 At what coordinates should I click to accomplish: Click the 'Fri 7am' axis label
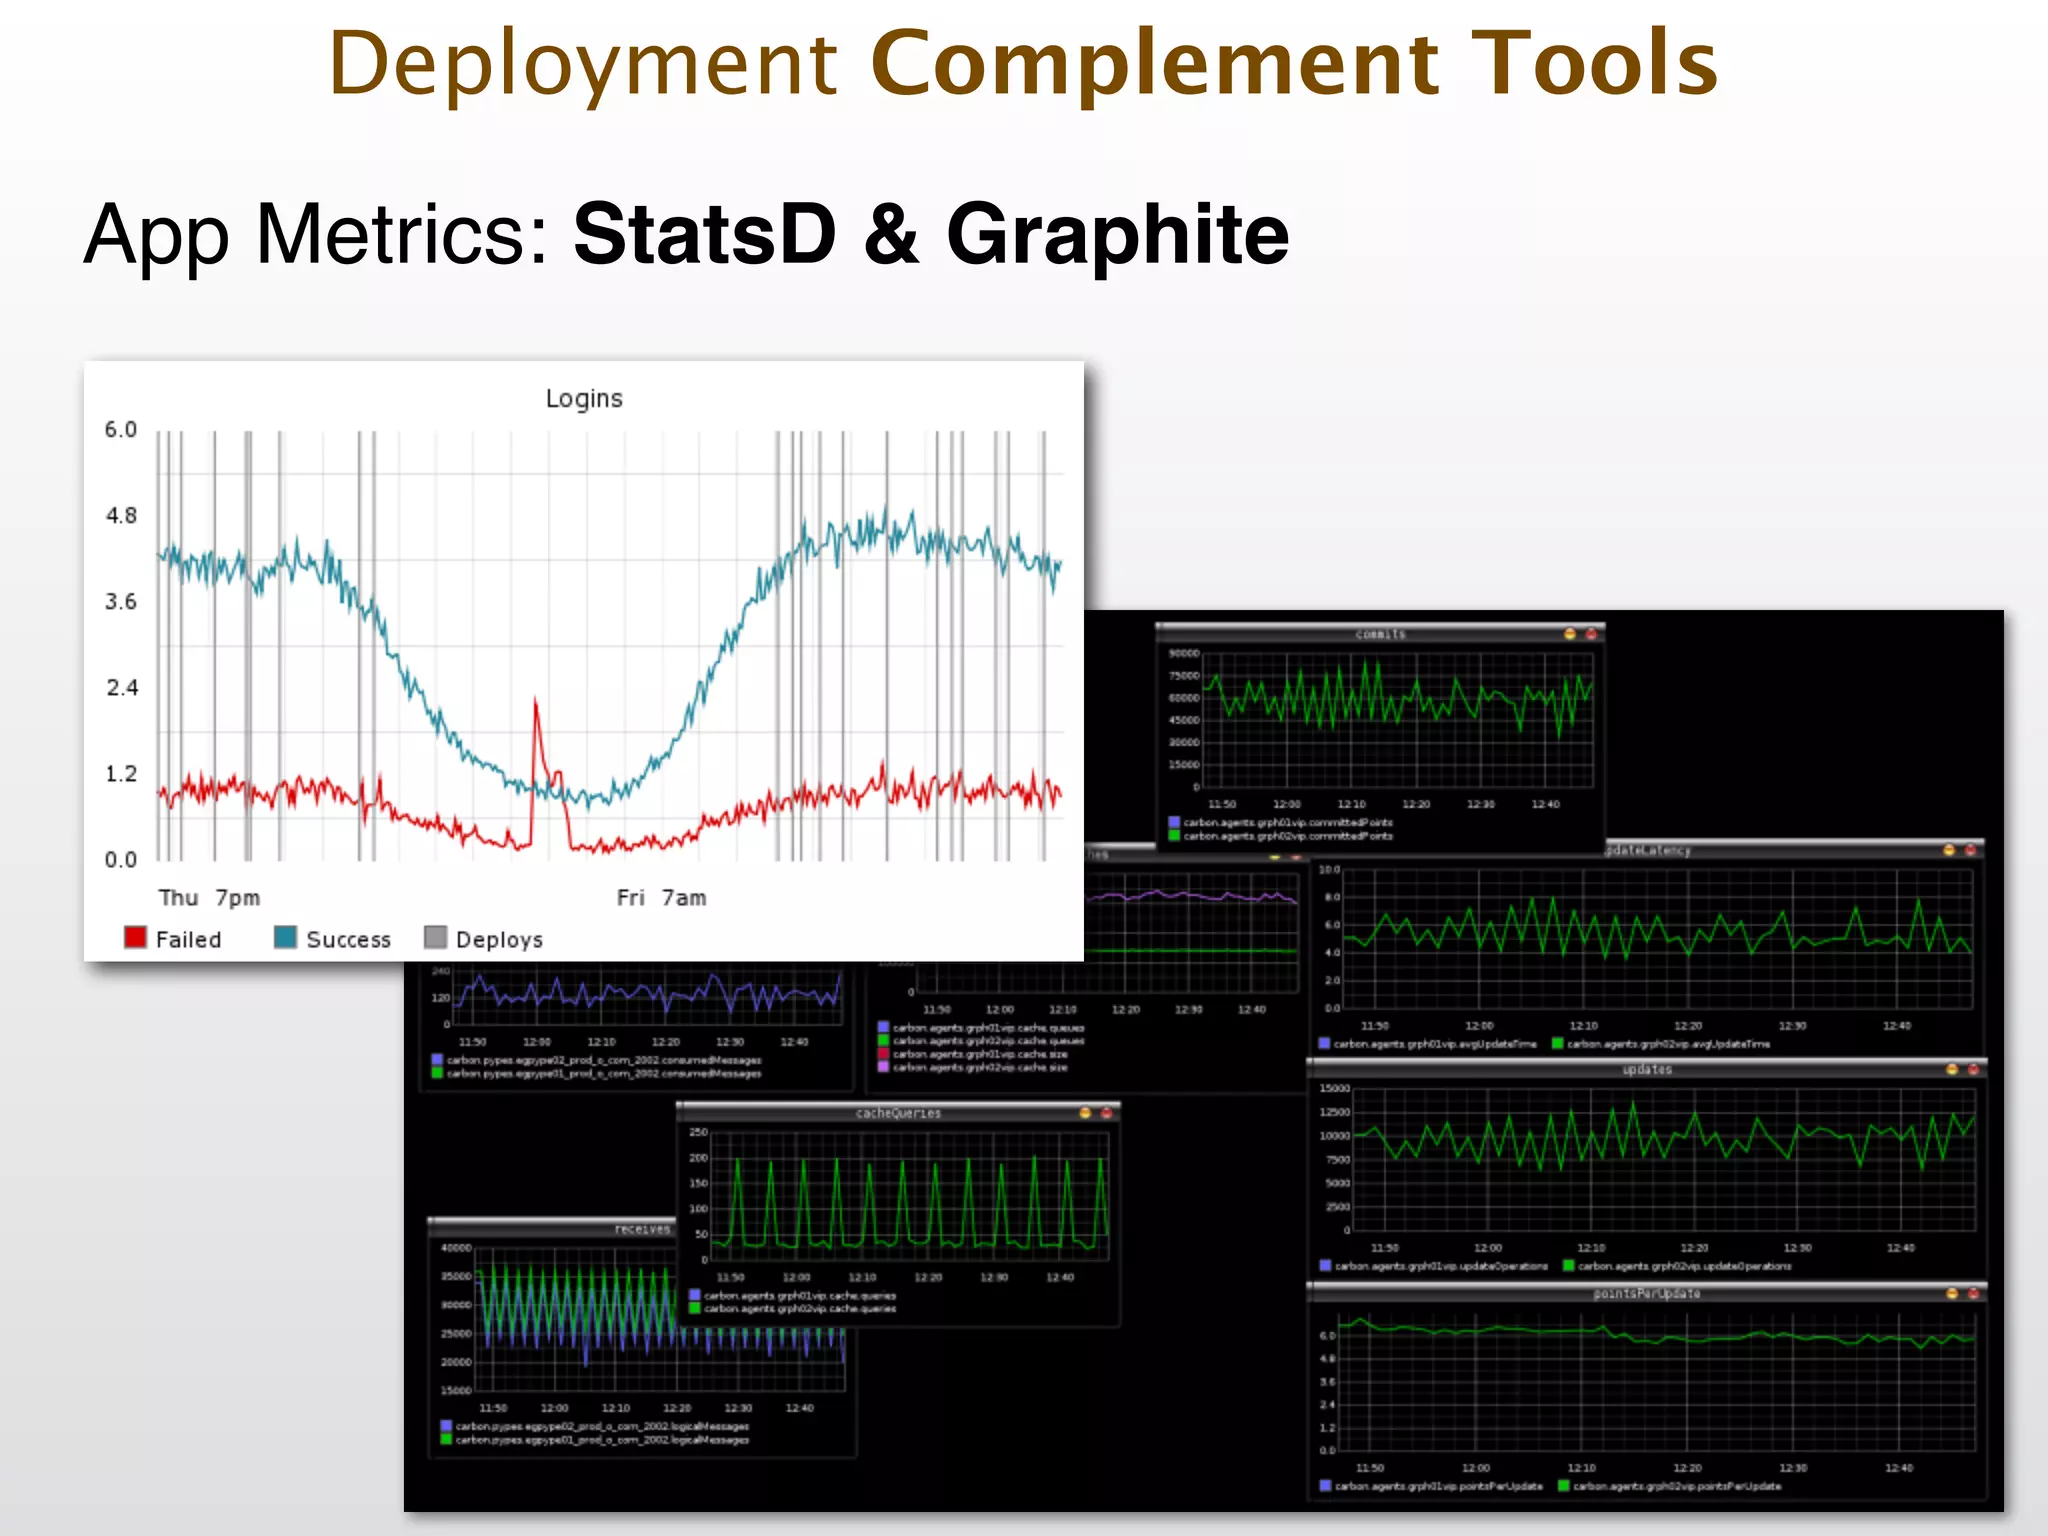tap(661, 898)
